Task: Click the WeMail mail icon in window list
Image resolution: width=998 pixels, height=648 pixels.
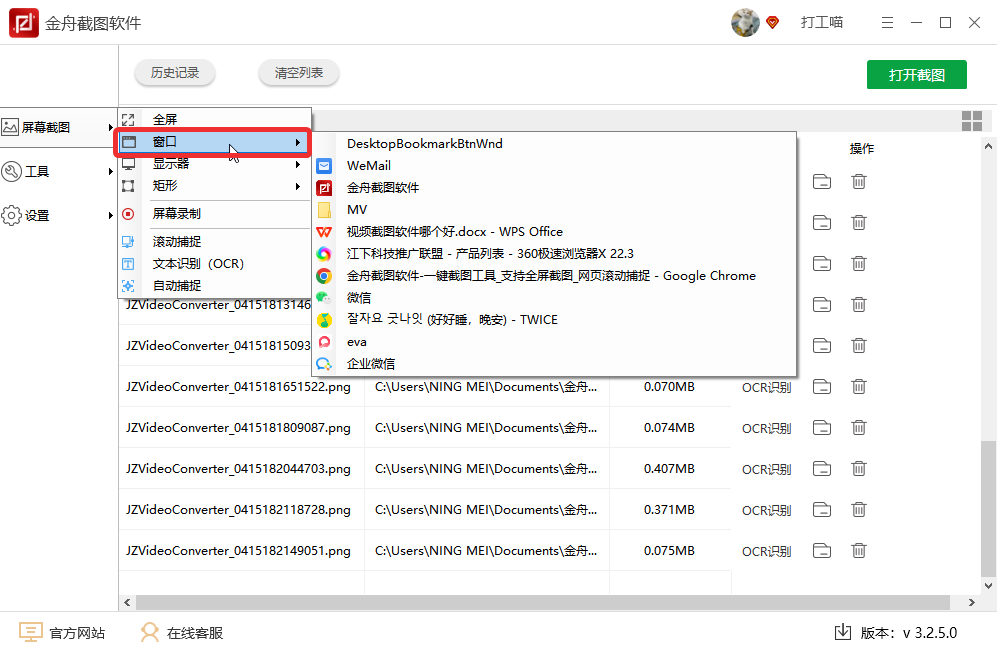Action: click(324, 166)
